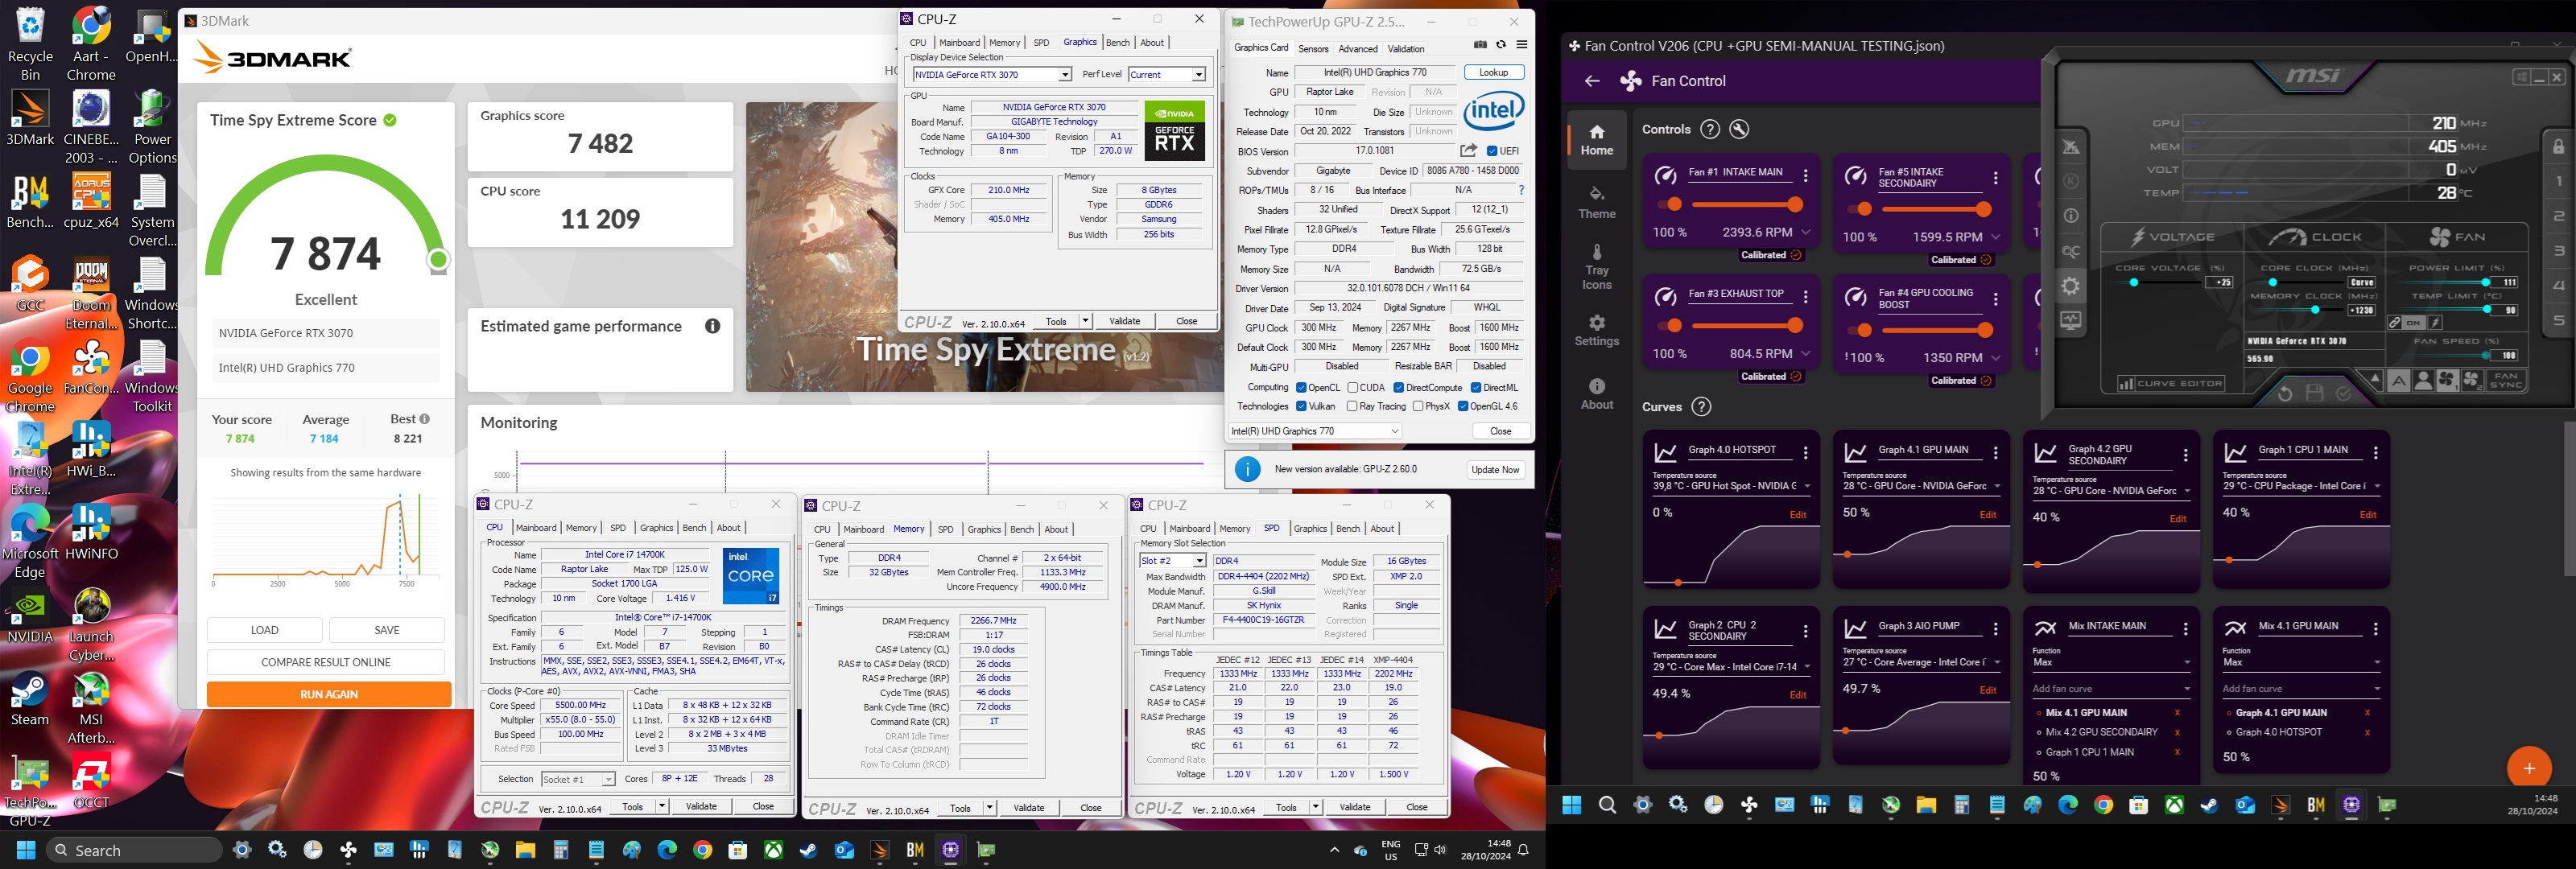Click the help icon next to Controls
The image size is (2576, 869).
pos(1710,129)
